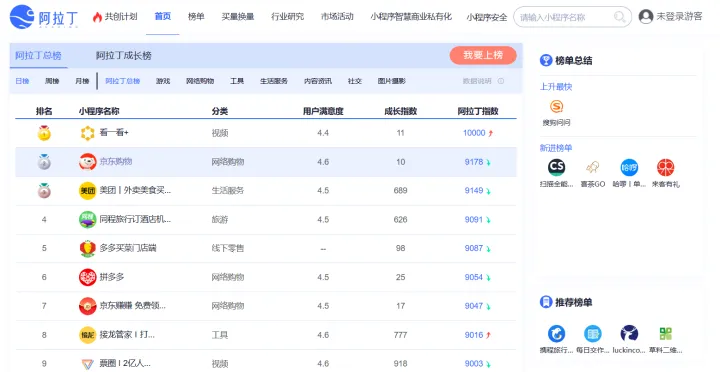Filter by the 图片摄影 category
The height and width of the screenshot is (372, 720).
[x=392, y=81]
